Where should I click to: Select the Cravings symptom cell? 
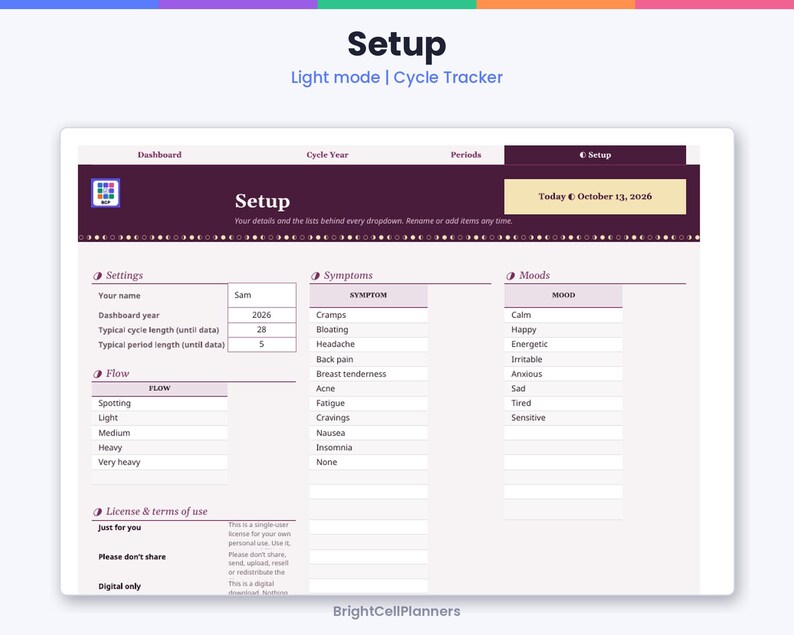[368, 418]
